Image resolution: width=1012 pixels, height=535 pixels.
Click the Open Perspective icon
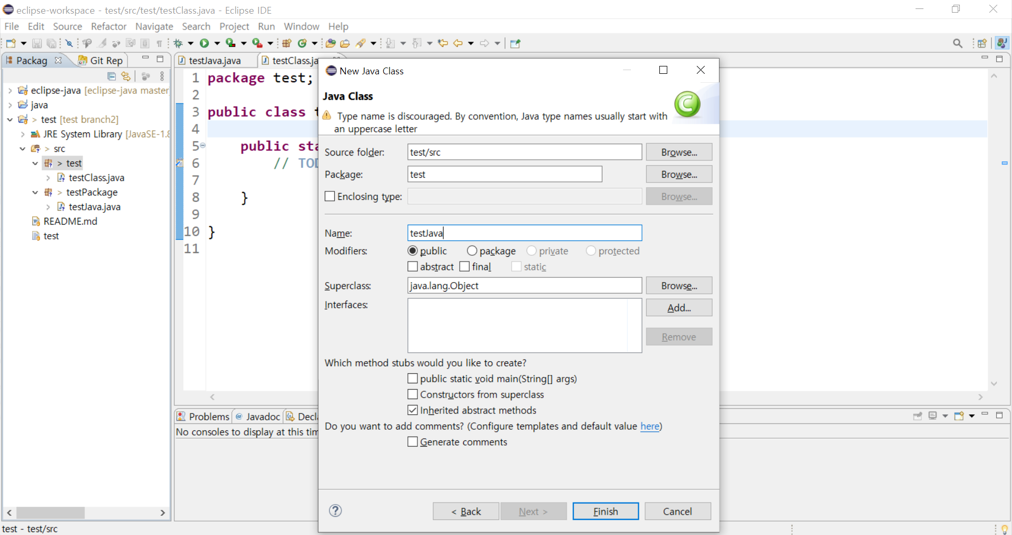(982, 43)
